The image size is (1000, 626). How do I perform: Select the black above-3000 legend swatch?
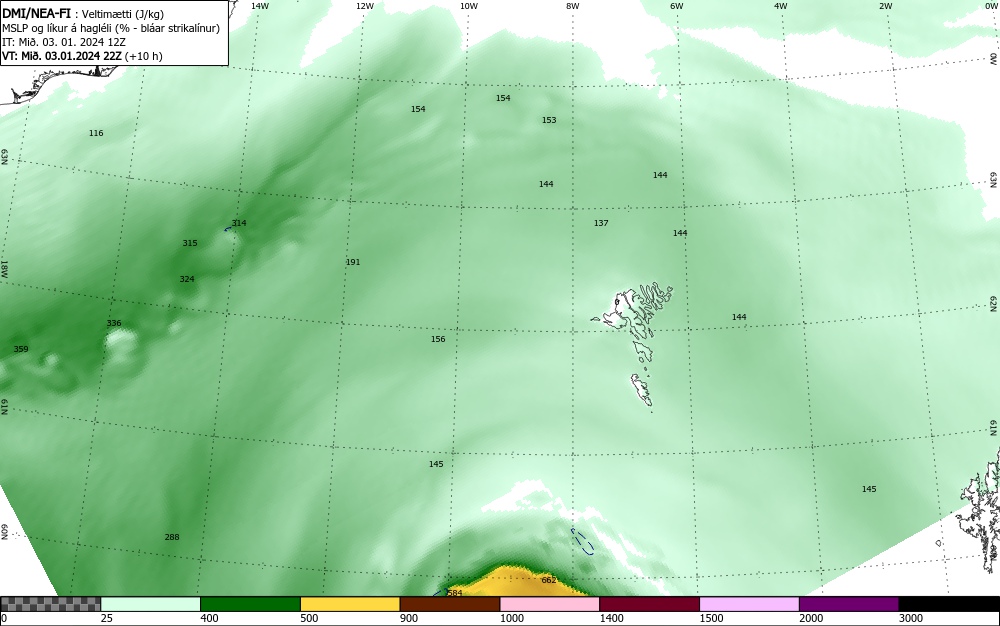click(949, 604)
